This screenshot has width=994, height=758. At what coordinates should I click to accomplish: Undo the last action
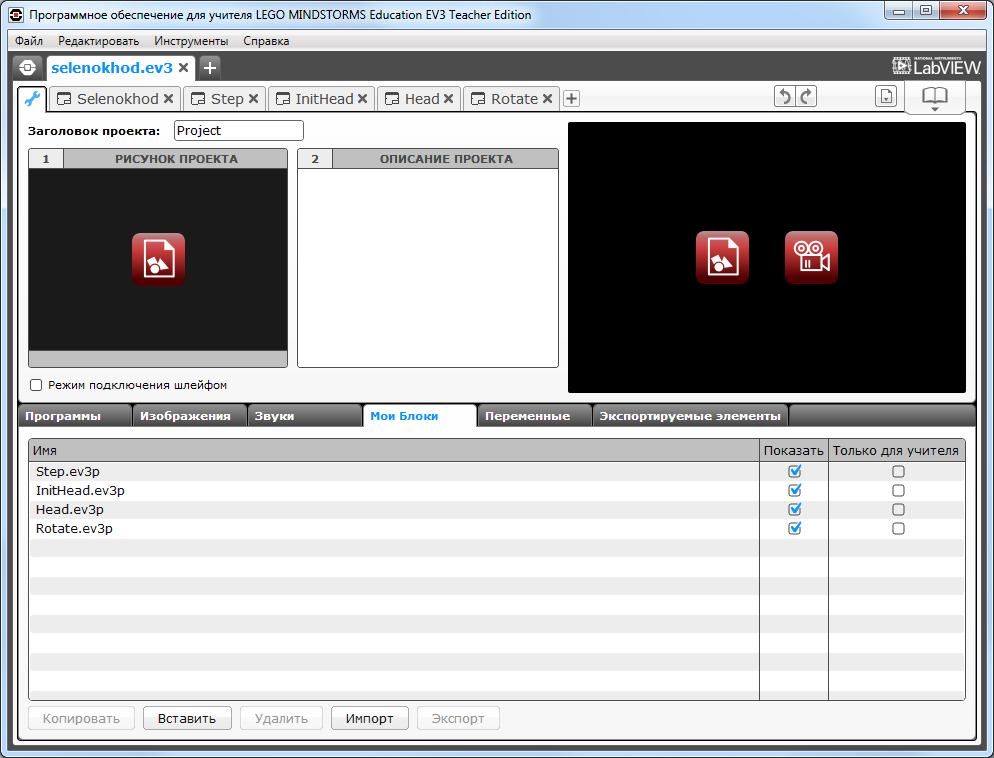[785, 96]
